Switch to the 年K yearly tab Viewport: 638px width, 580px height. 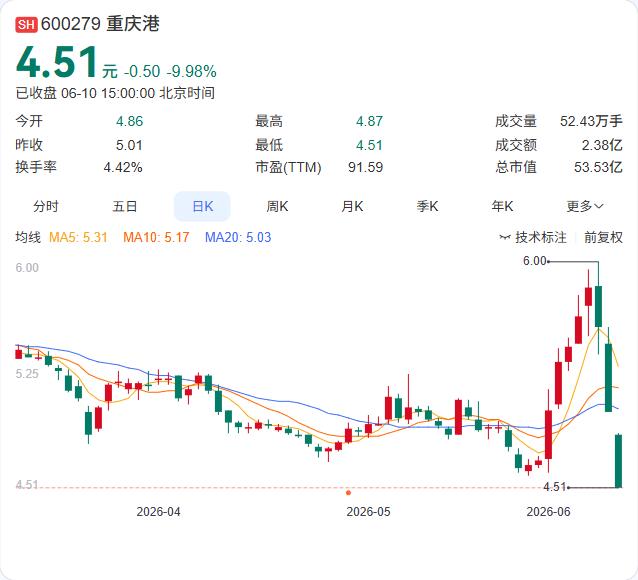[x=502, y=206]
